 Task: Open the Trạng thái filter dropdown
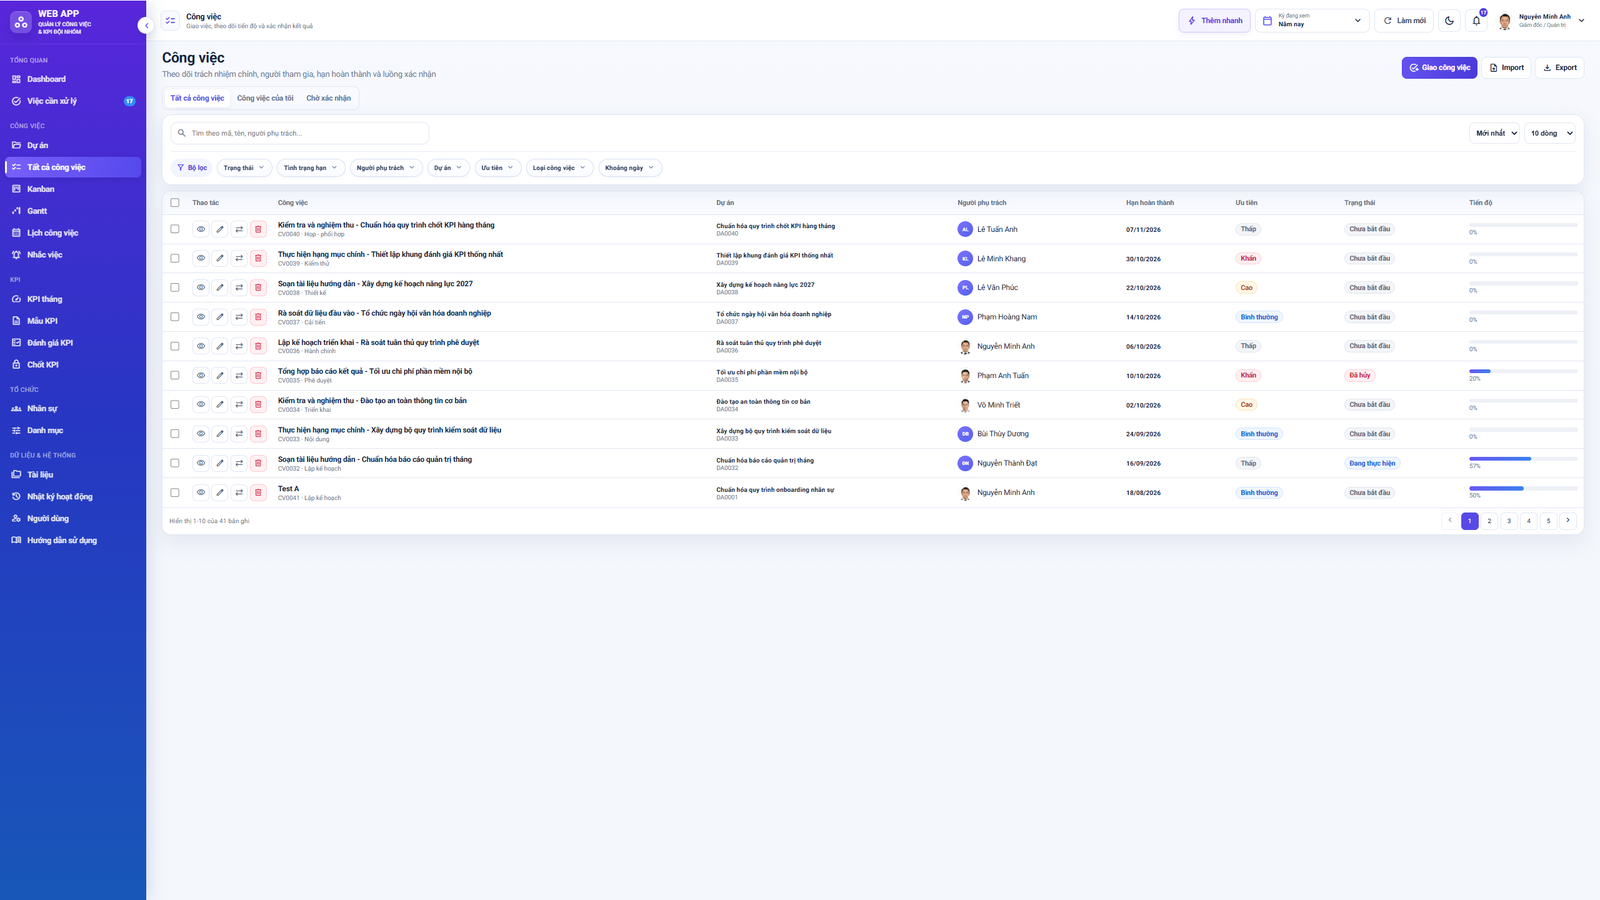(x=244, y=168)
